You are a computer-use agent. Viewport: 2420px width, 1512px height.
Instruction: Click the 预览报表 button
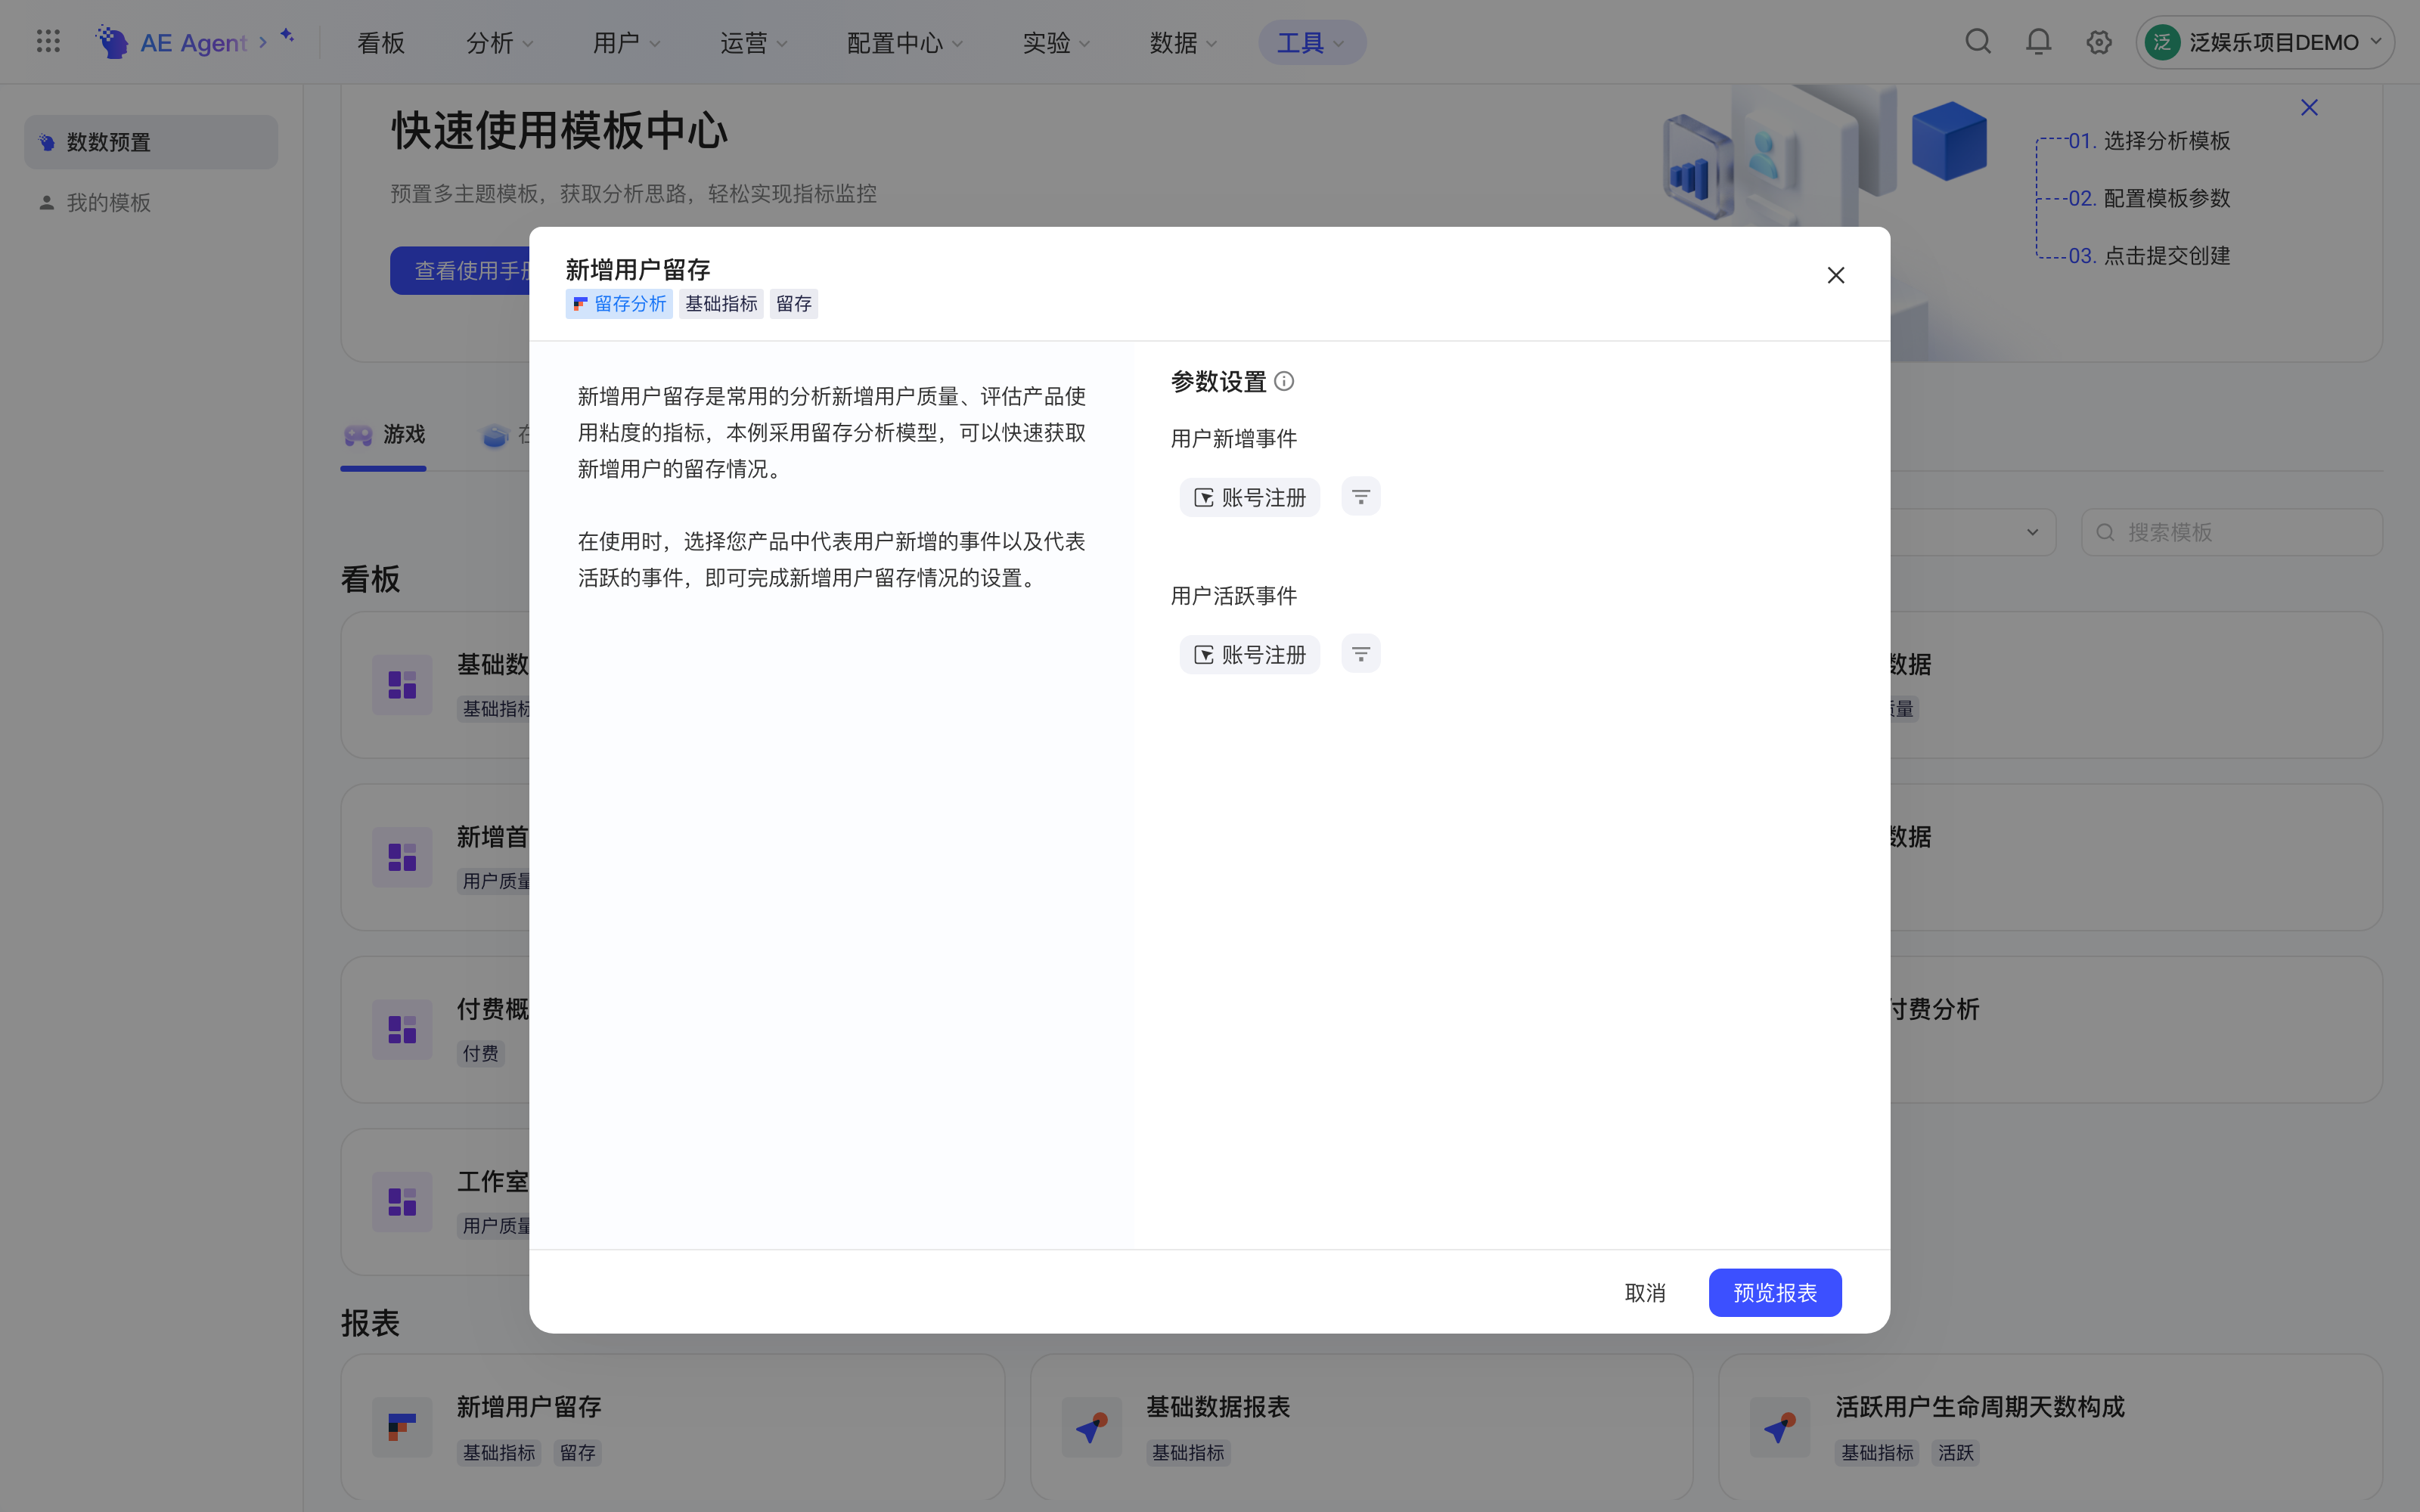[1775, 1293]
